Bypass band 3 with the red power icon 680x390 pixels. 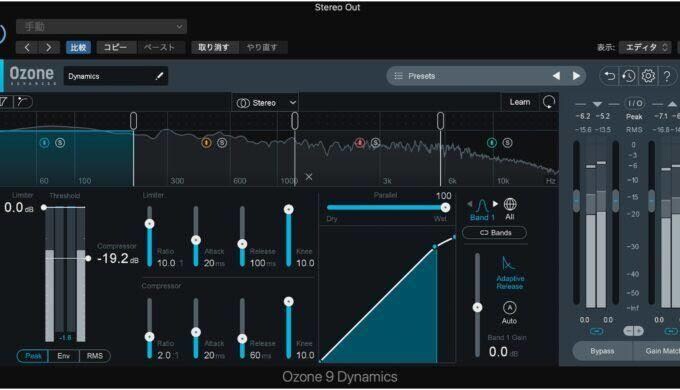click(x=360, y=143)
